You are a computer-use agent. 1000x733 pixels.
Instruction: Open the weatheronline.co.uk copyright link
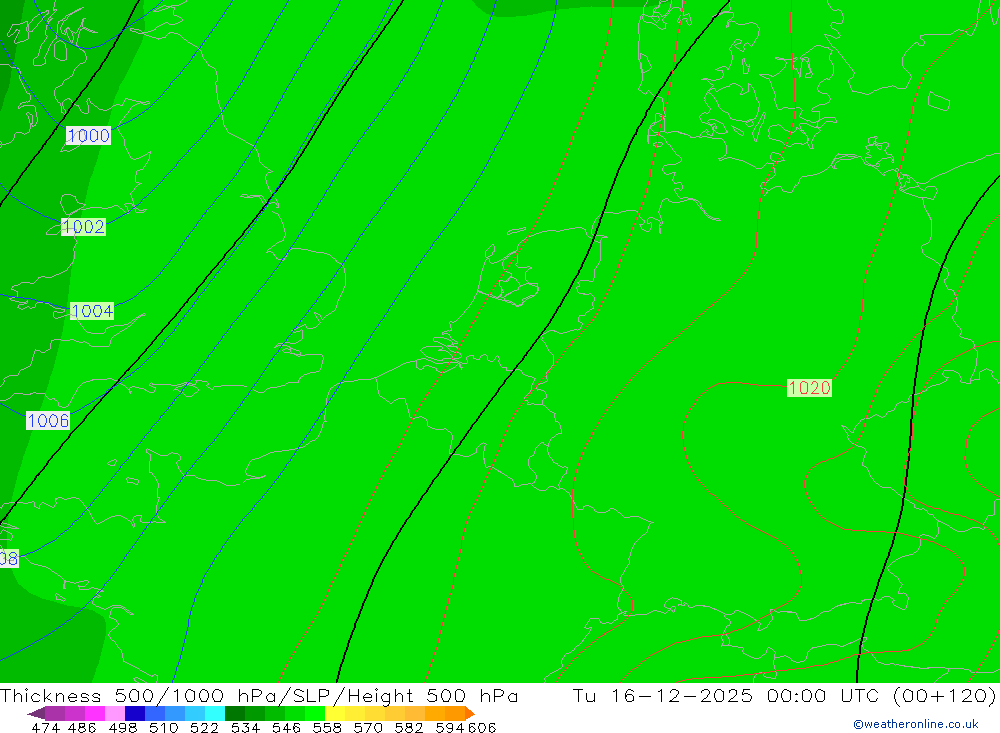916,724
